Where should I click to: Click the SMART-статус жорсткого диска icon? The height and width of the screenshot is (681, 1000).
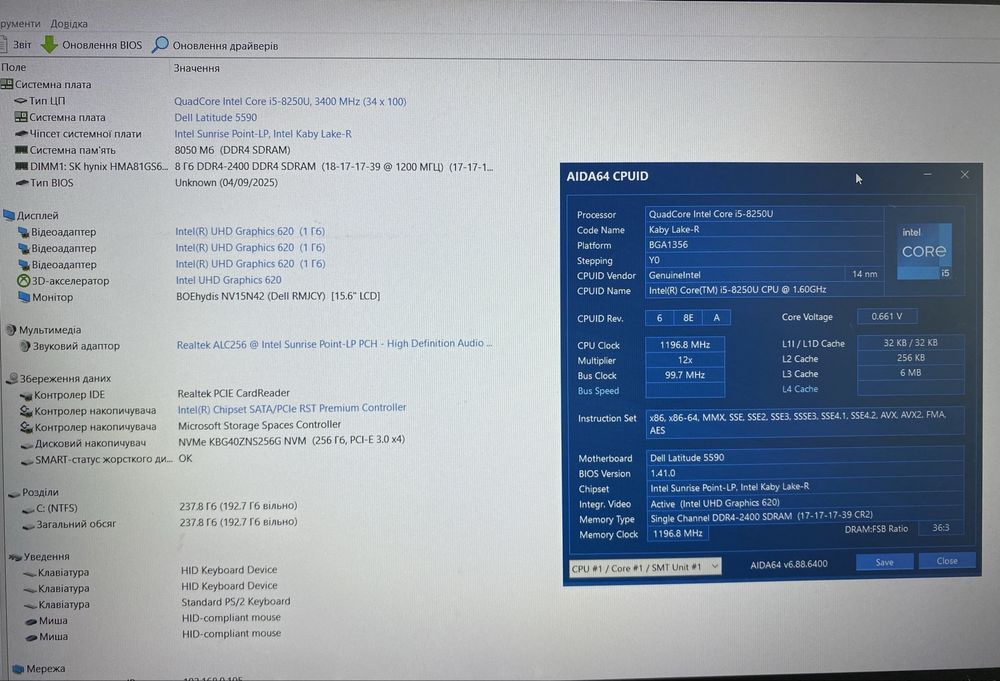click(27, 460)
